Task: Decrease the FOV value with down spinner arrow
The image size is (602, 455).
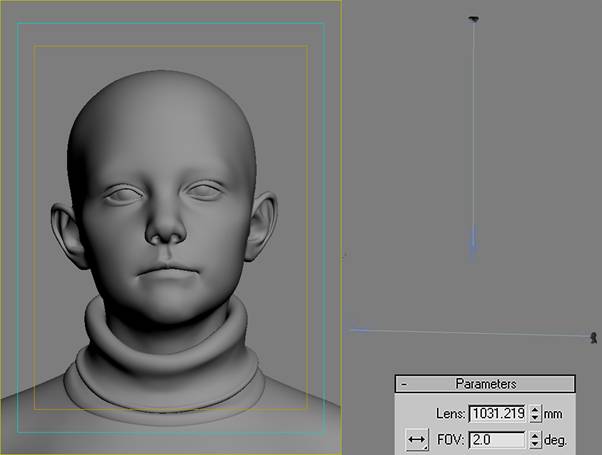Action: click(535, 444)
